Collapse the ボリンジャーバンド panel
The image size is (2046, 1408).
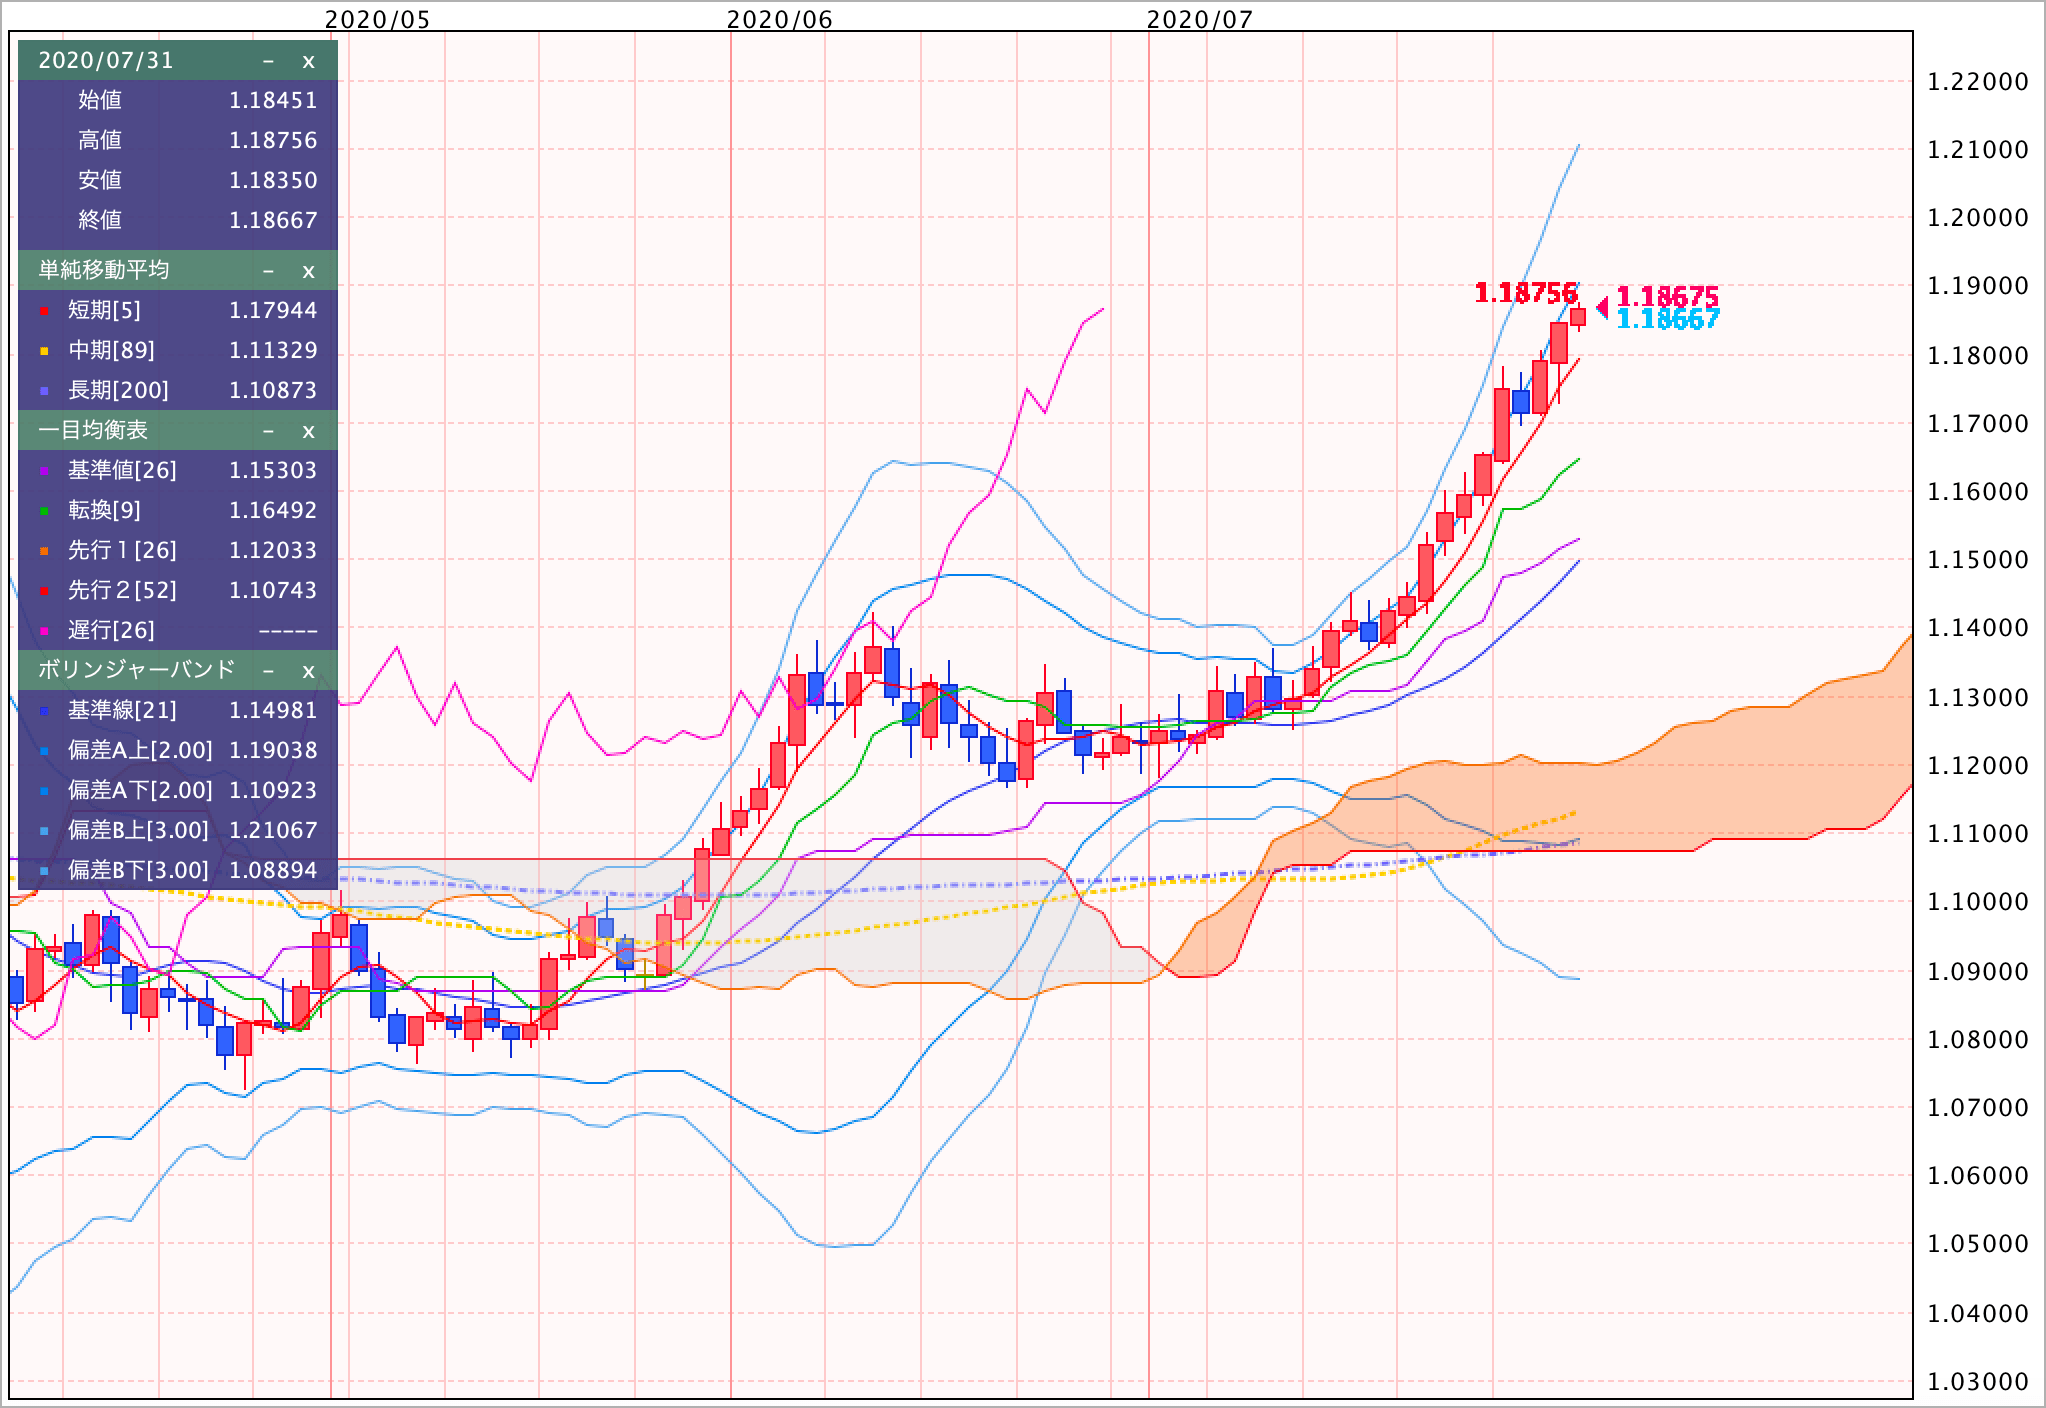coord(268,671)
